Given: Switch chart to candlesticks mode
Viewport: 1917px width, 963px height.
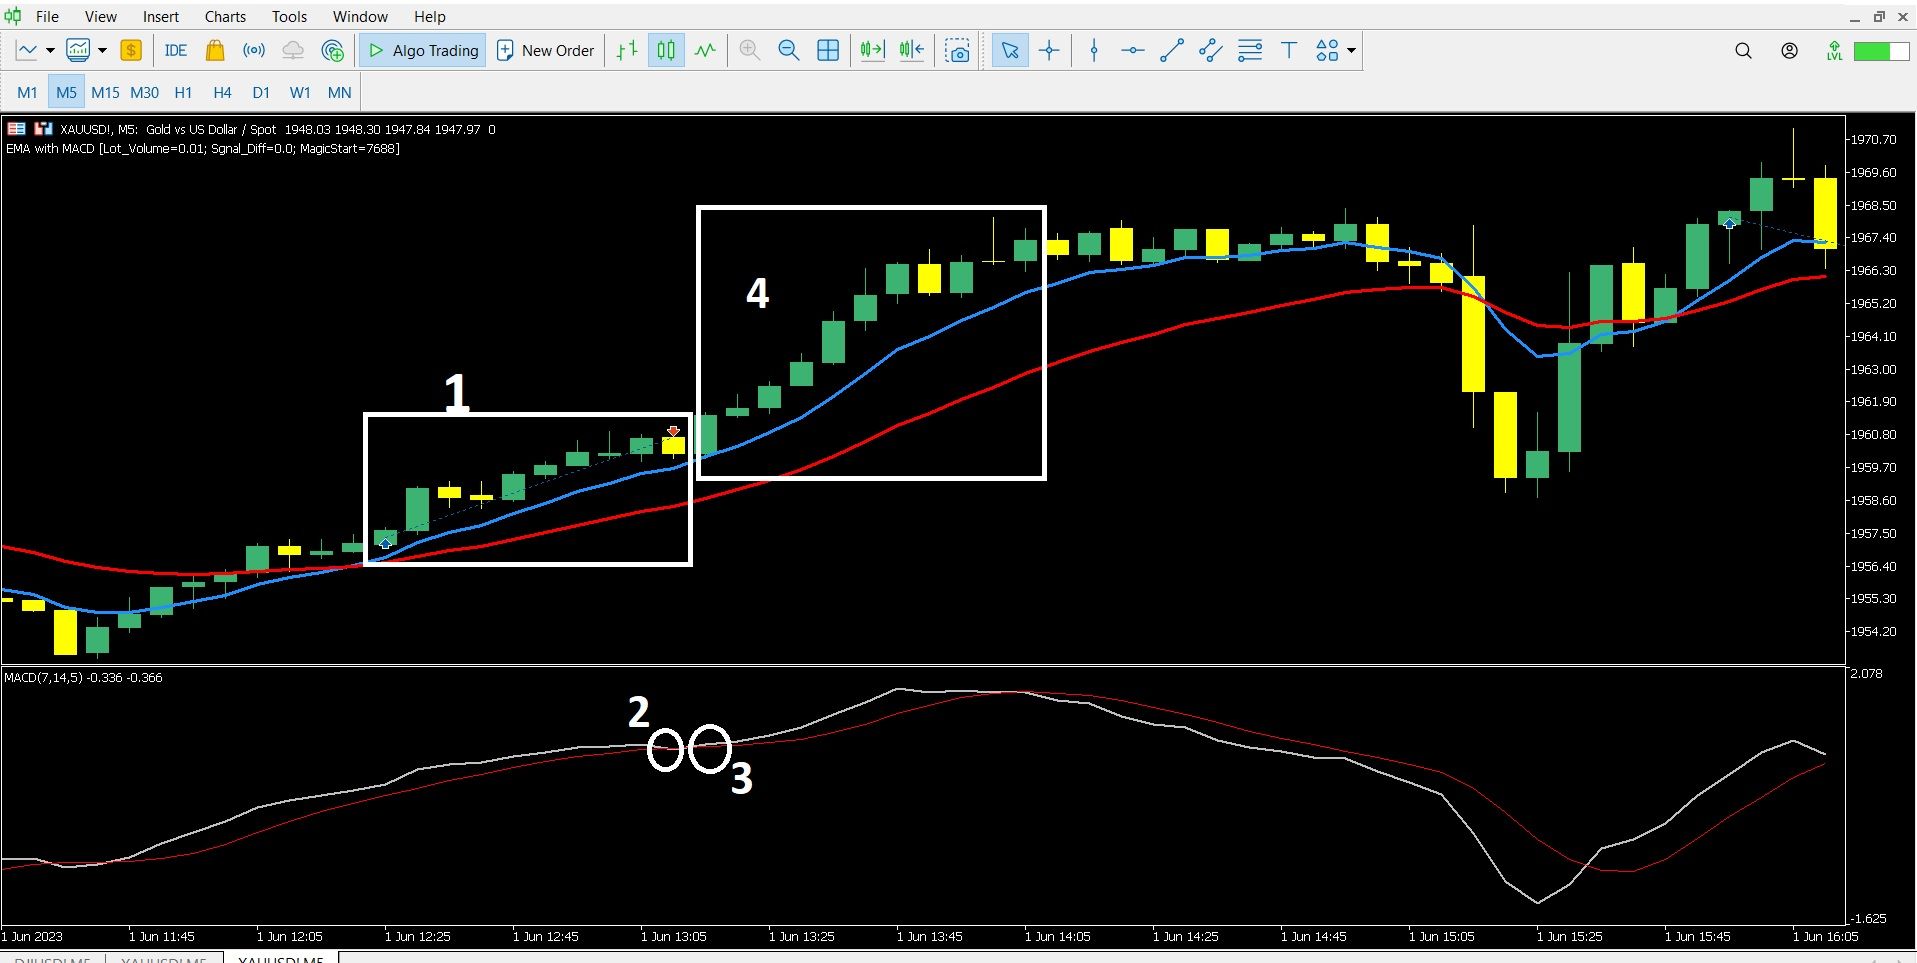Looking at the screenshot, I should click(666, 50).
